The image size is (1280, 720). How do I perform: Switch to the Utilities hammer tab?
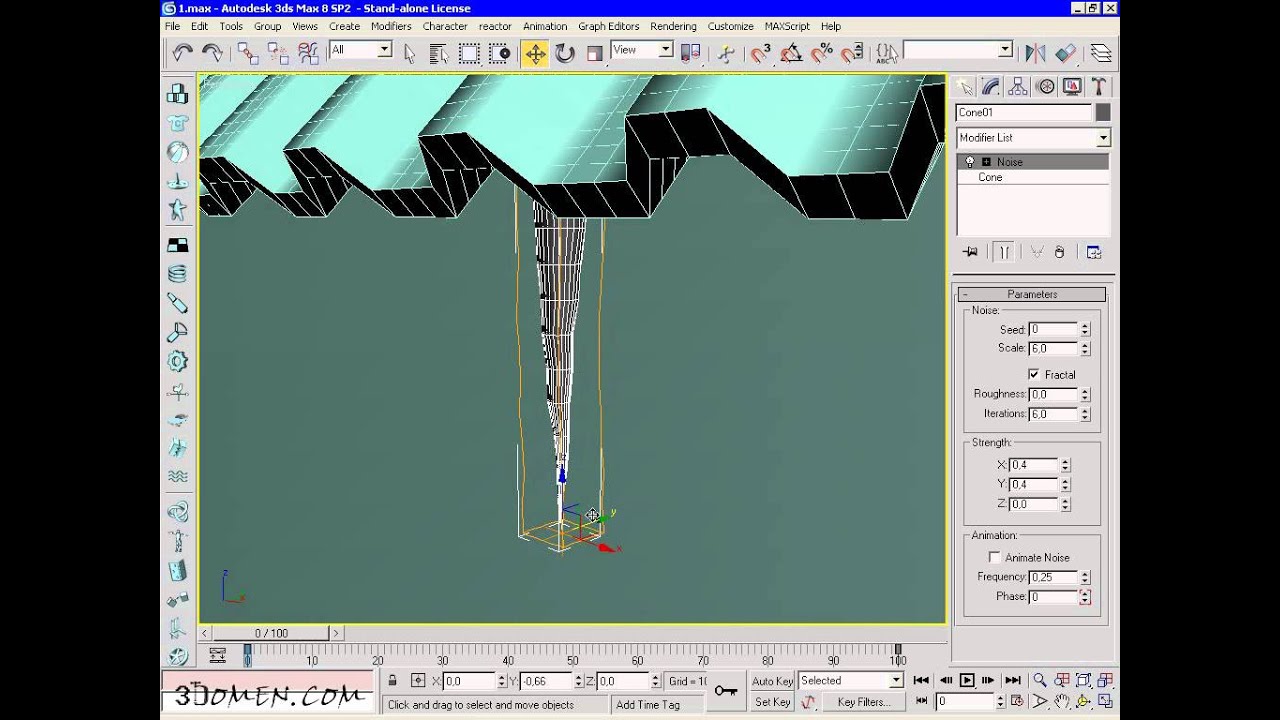point(1098,87)
